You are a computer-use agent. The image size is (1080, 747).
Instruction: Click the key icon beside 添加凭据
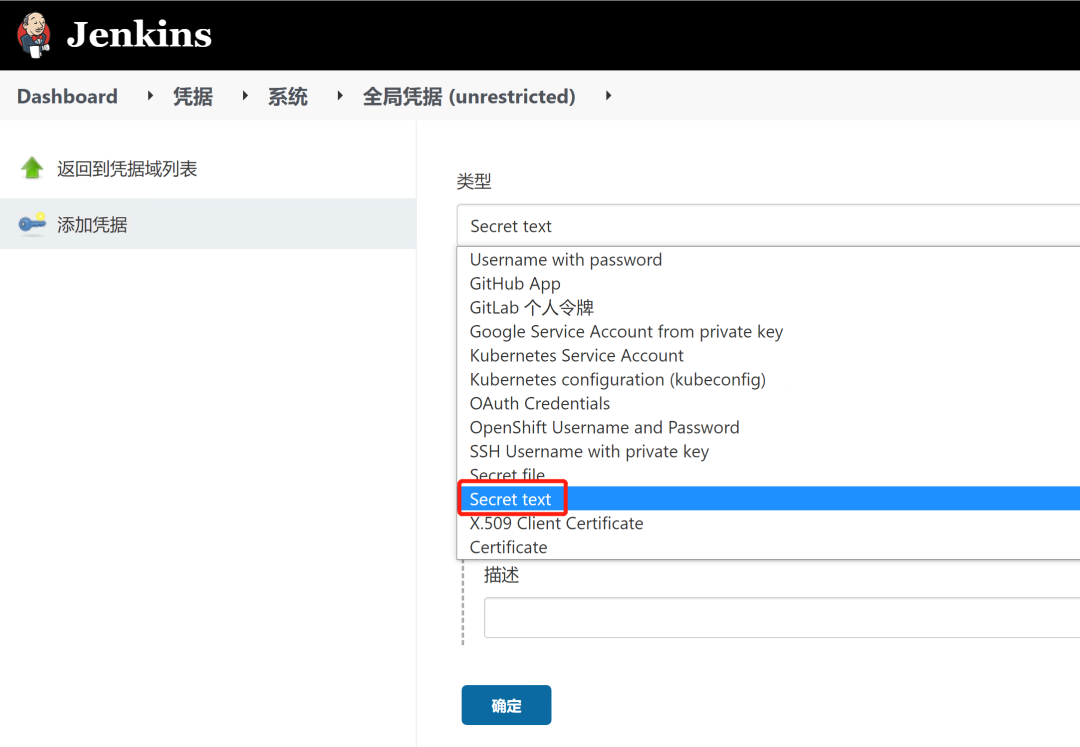click(32, 224)
